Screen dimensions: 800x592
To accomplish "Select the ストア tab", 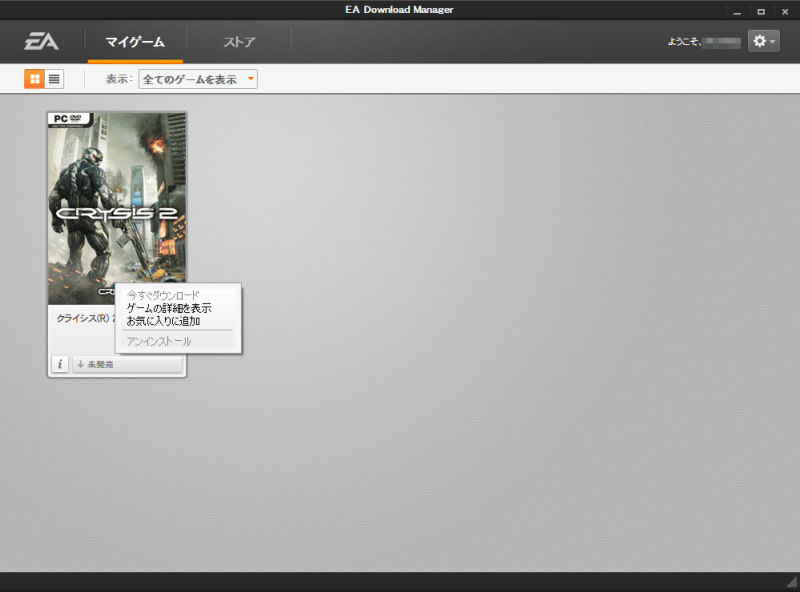I will click(x=239, y=42).
